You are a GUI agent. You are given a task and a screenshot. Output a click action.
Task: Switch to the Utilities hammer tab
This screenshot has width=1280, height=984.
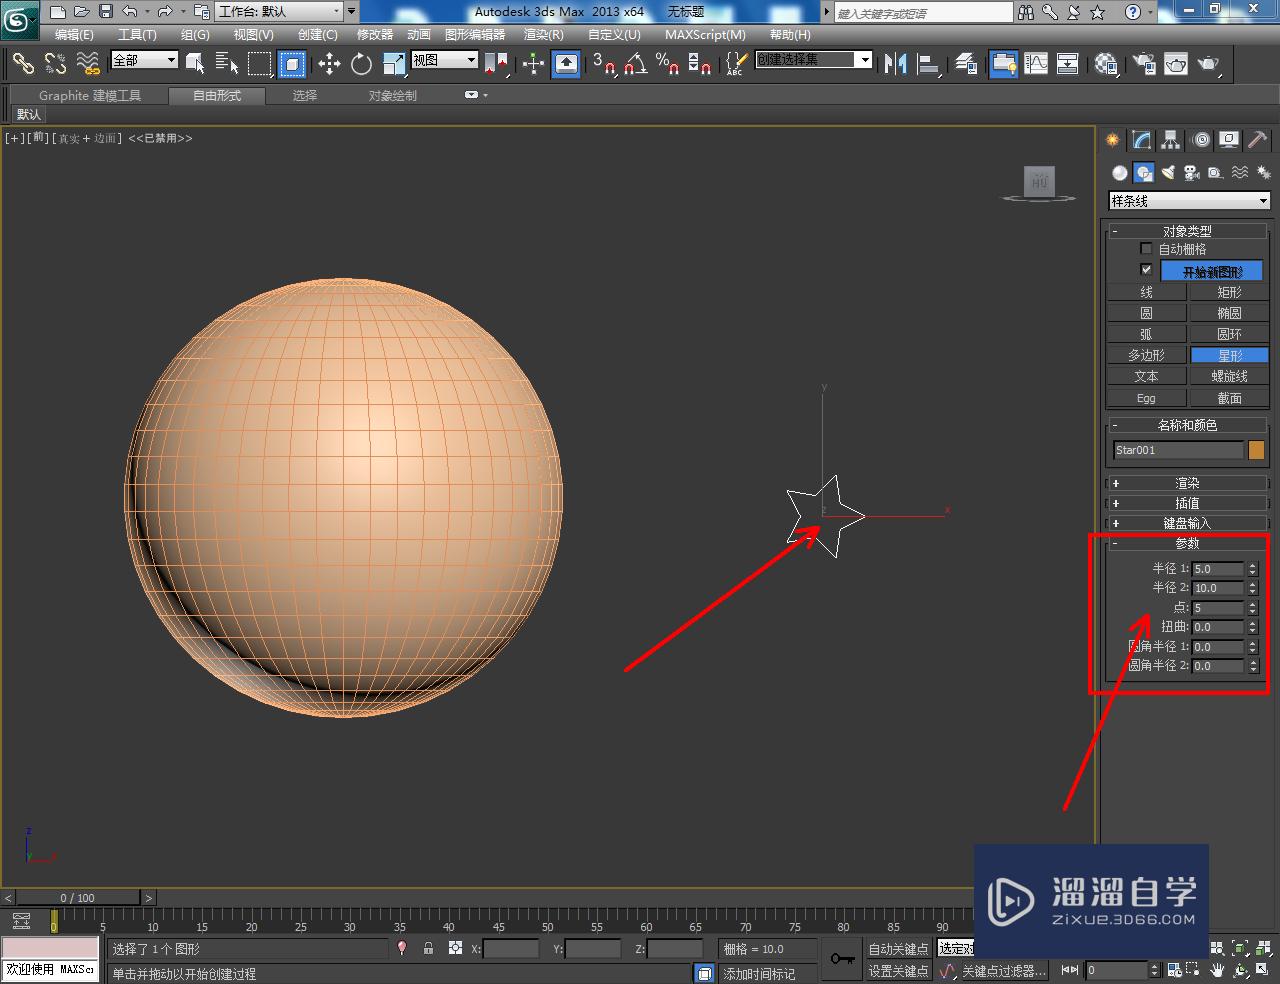tap(1258, 140)
